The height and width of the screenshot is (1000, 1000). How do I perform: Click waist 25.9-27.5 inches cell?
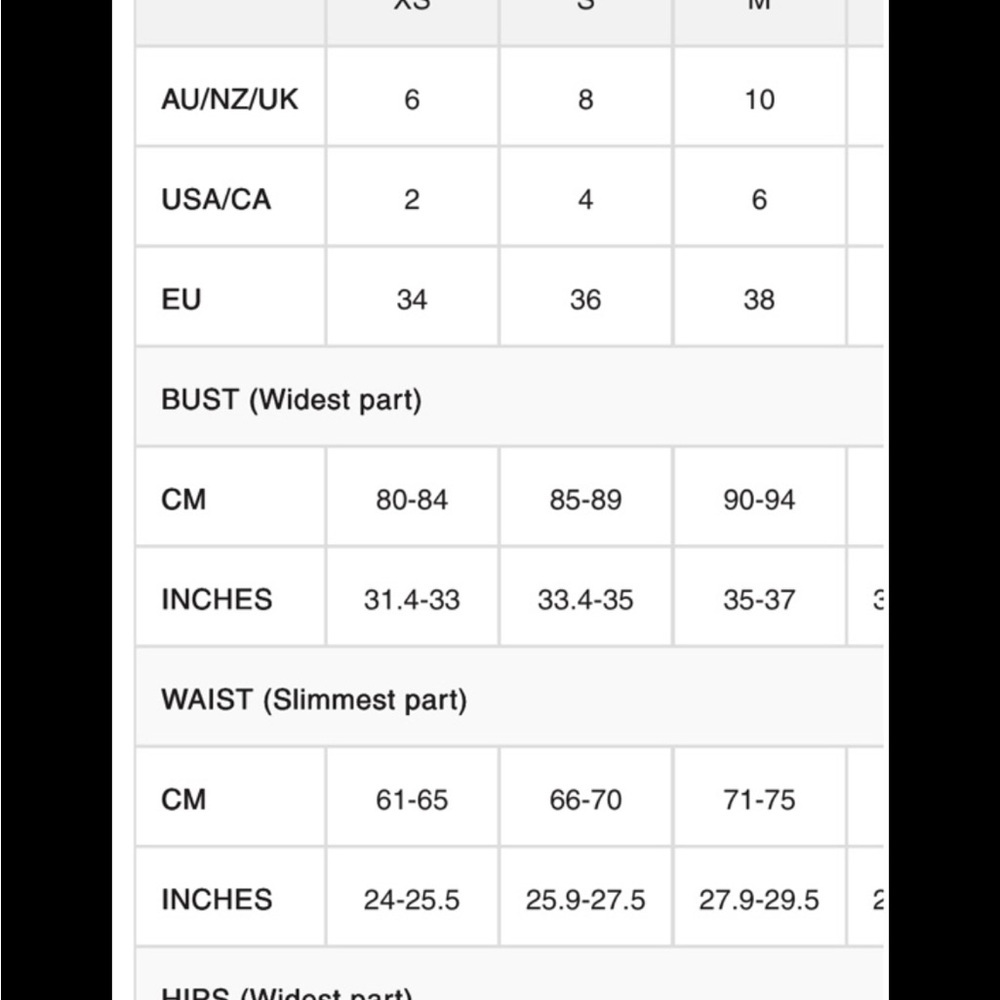[586, 899]
